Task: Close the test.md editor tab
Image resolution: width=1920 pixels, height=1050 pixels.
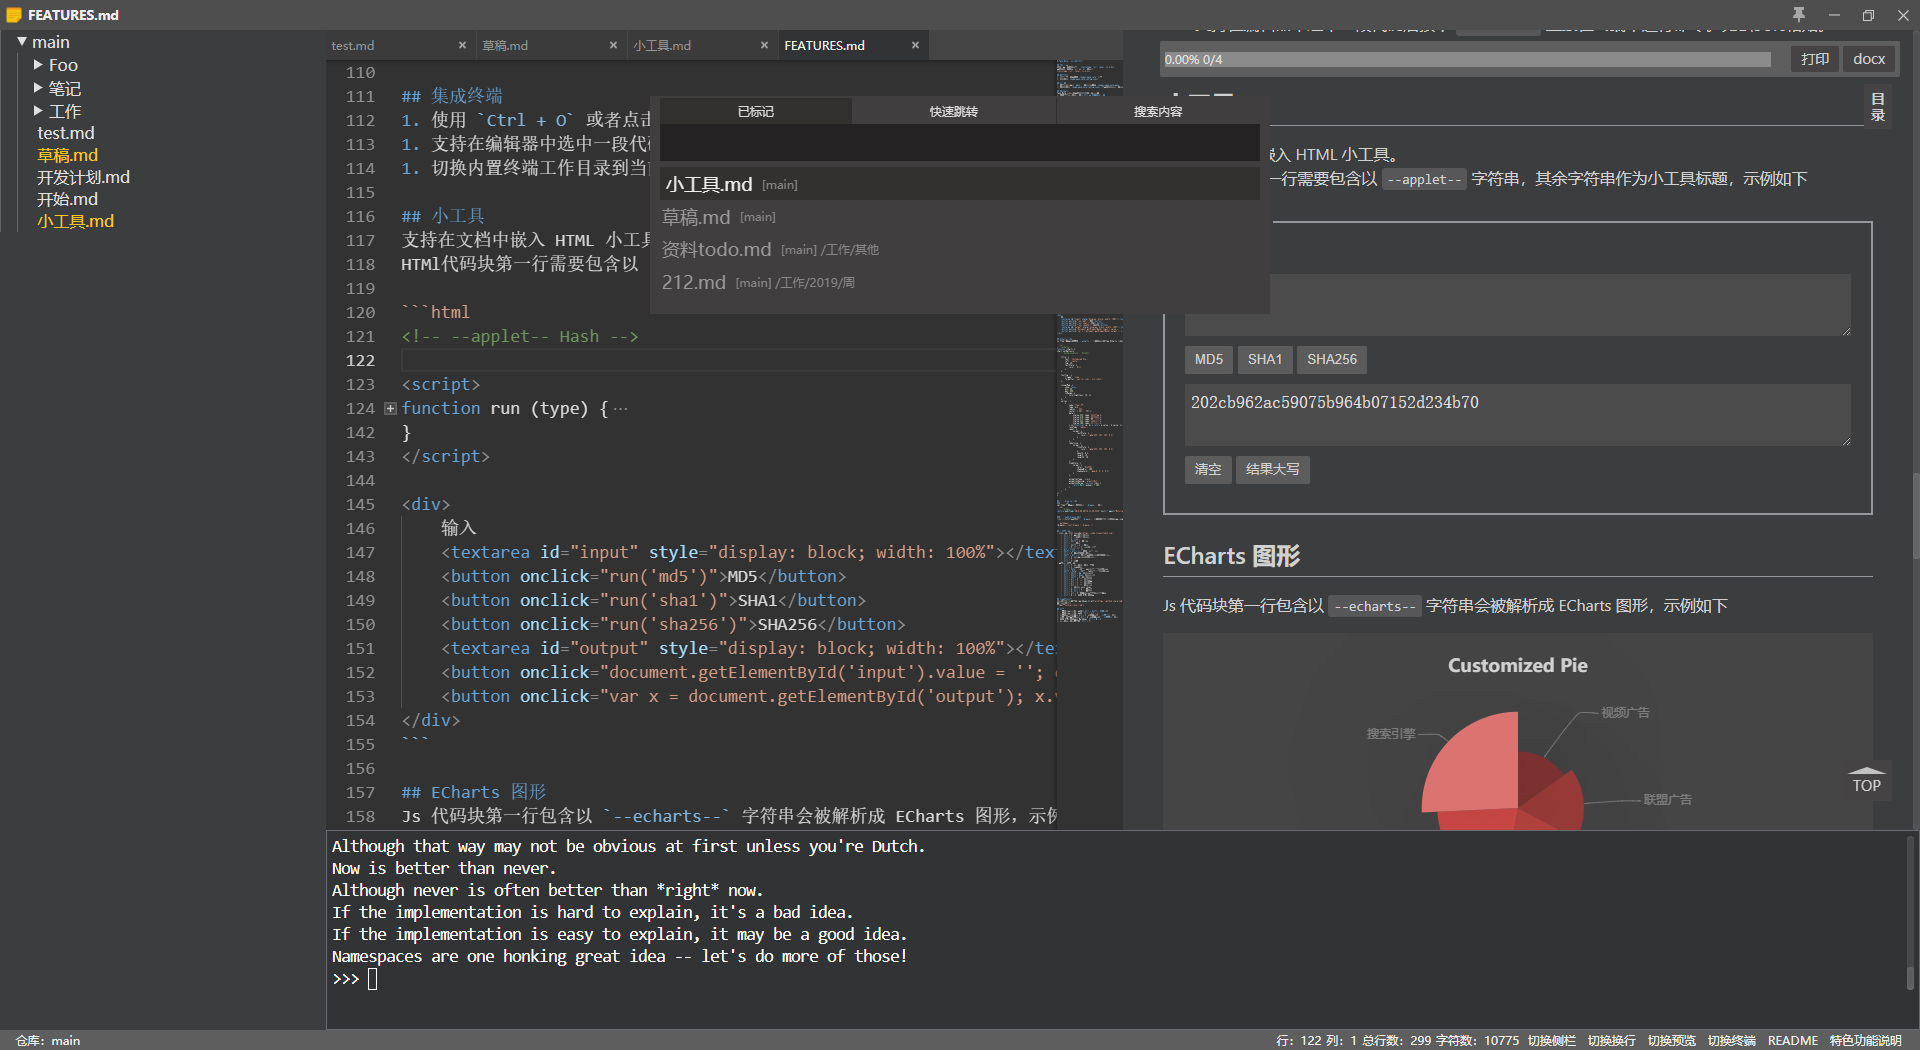Action: [x=462, y=45]
